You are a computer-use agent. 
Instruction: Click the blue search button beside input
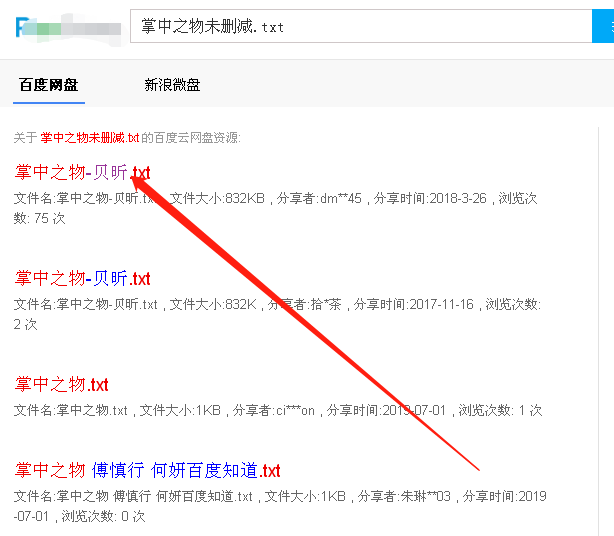[603, 26]
